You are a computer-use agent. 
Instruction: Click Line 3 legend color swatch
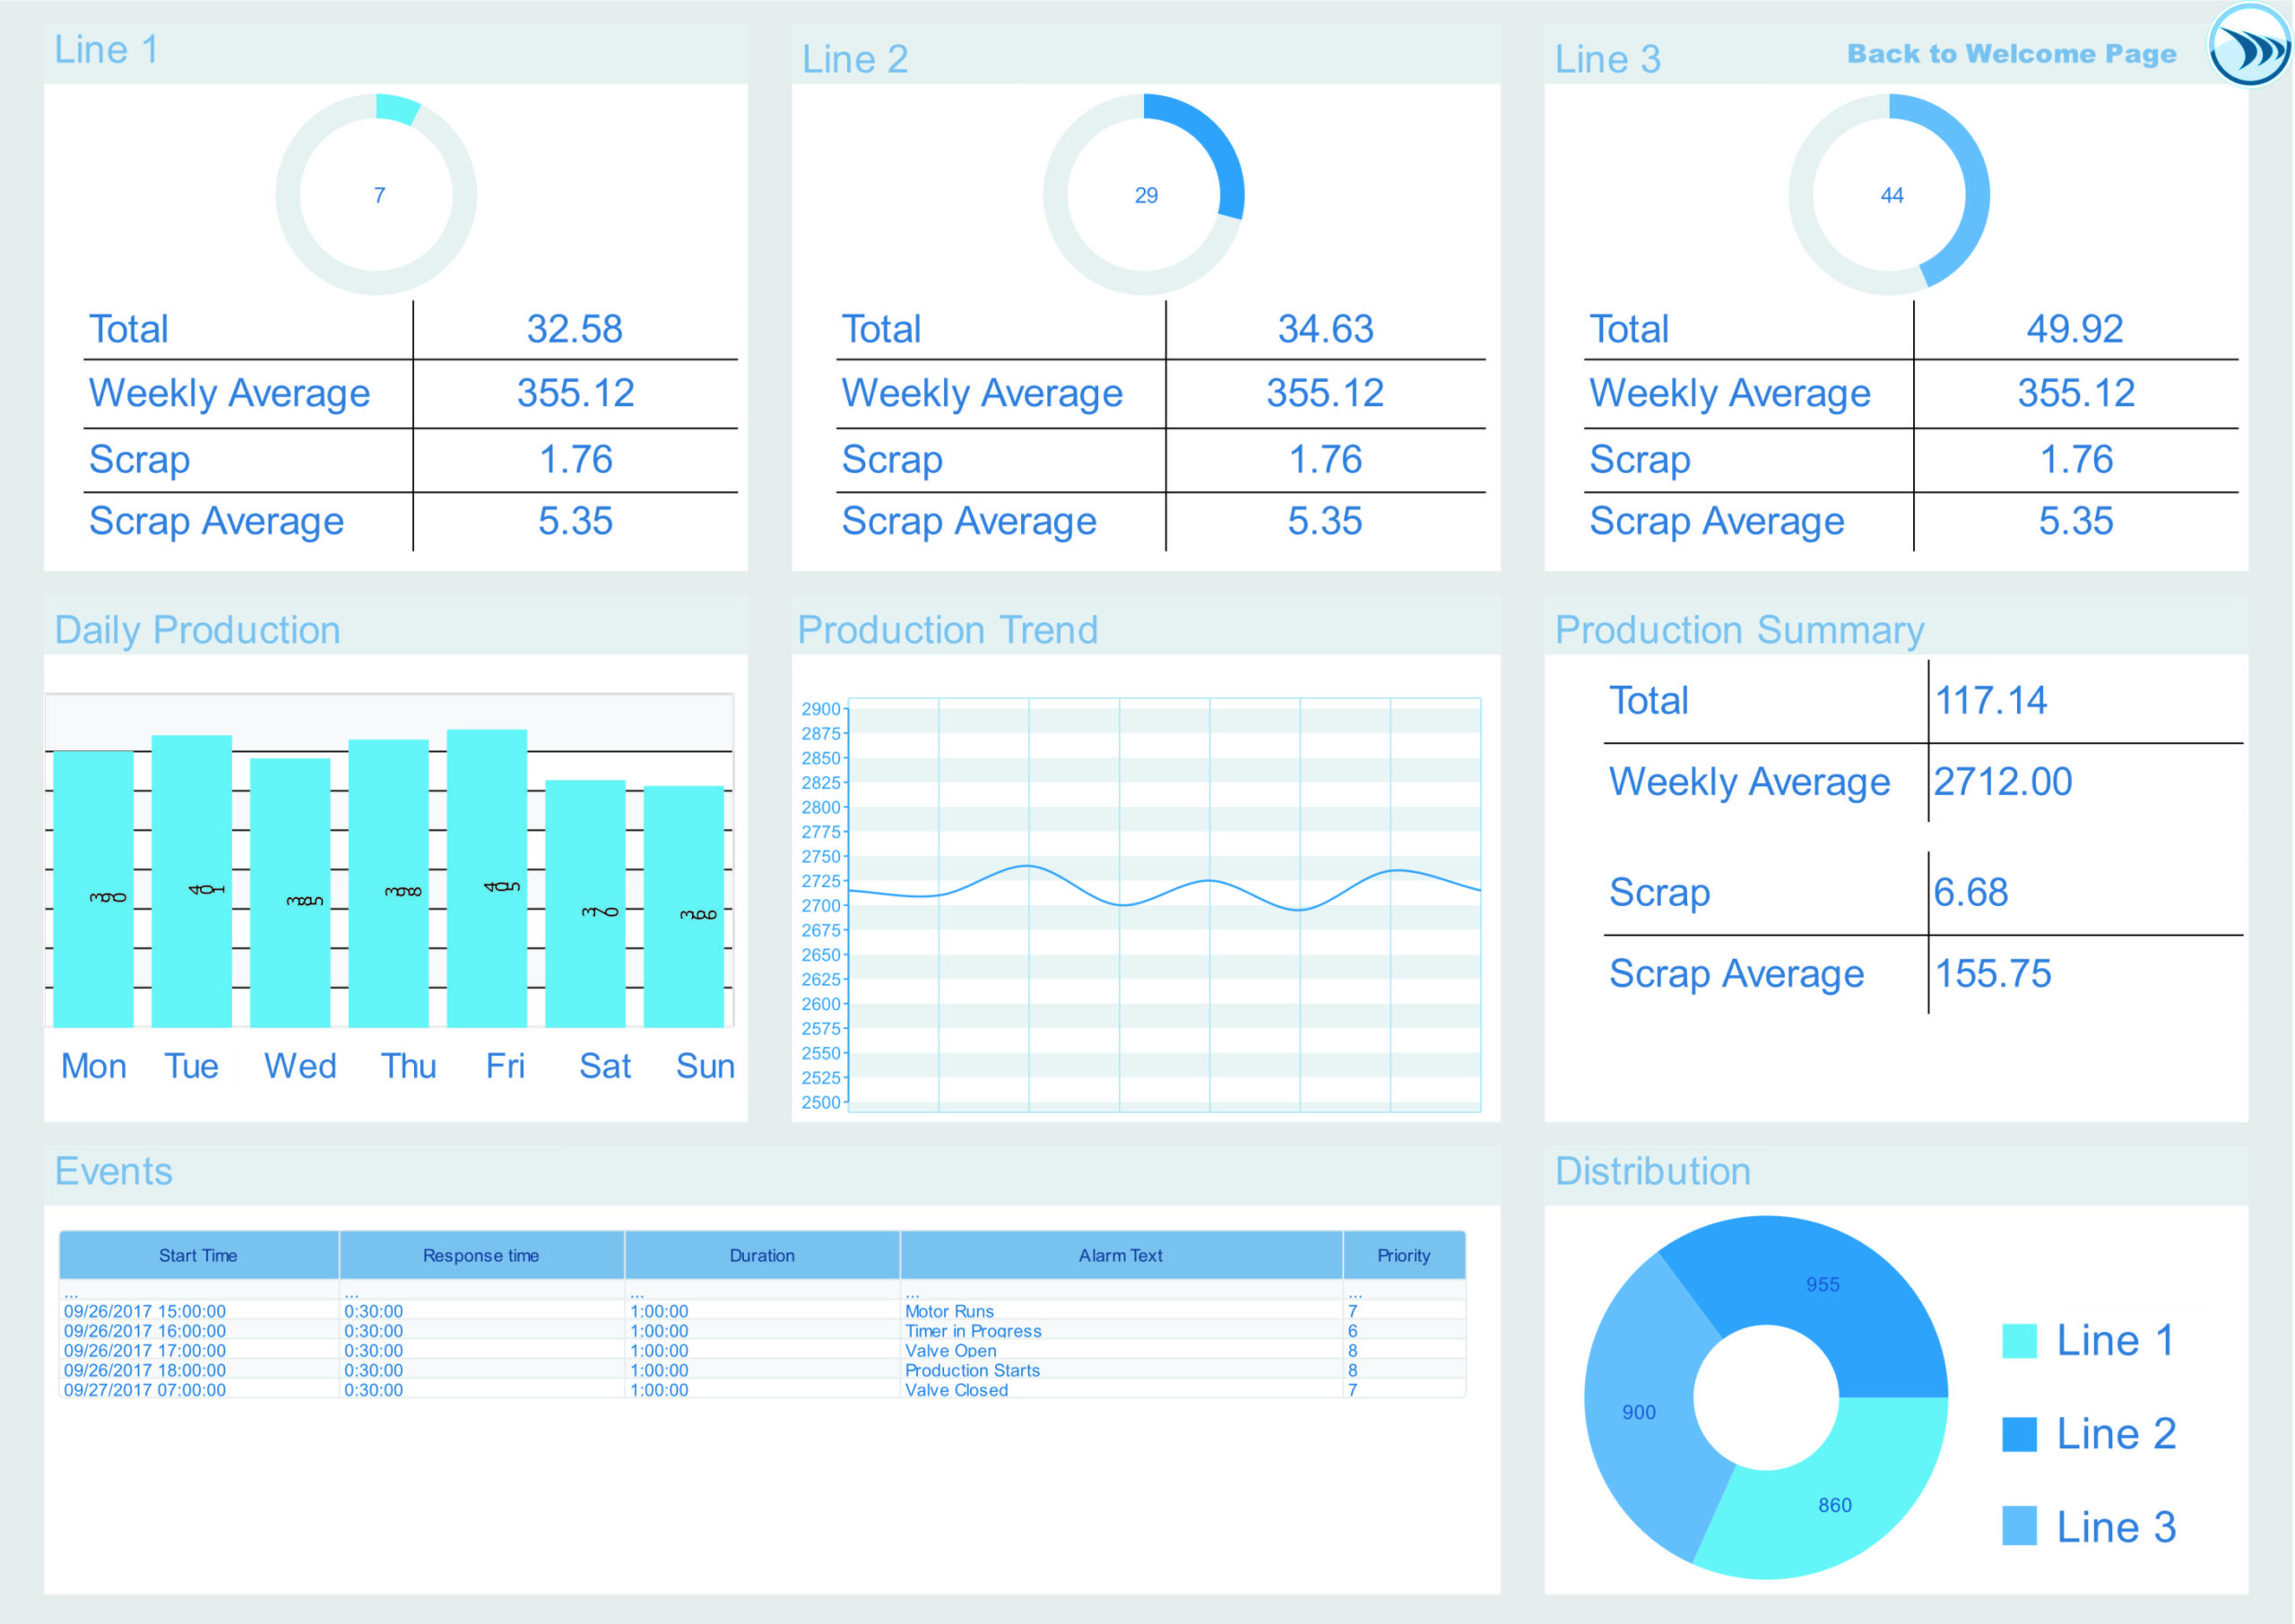pos(2018,1527)
